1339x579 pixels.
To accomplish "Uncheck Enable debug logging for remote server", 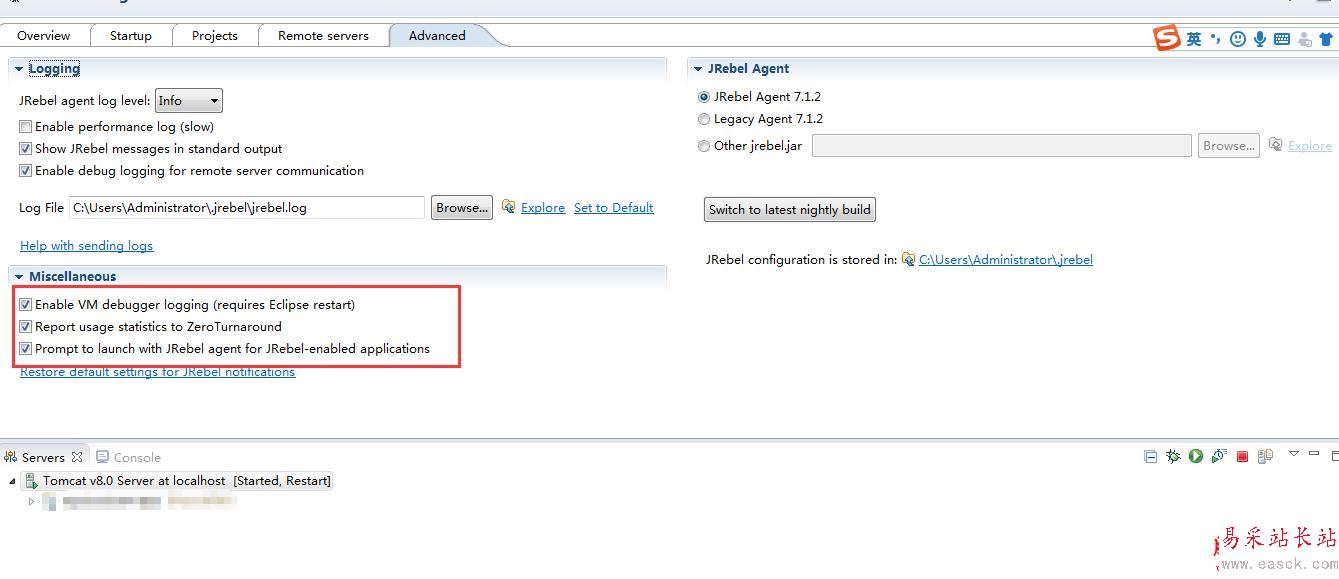I will pyautogui.click(x=26, y=171).
